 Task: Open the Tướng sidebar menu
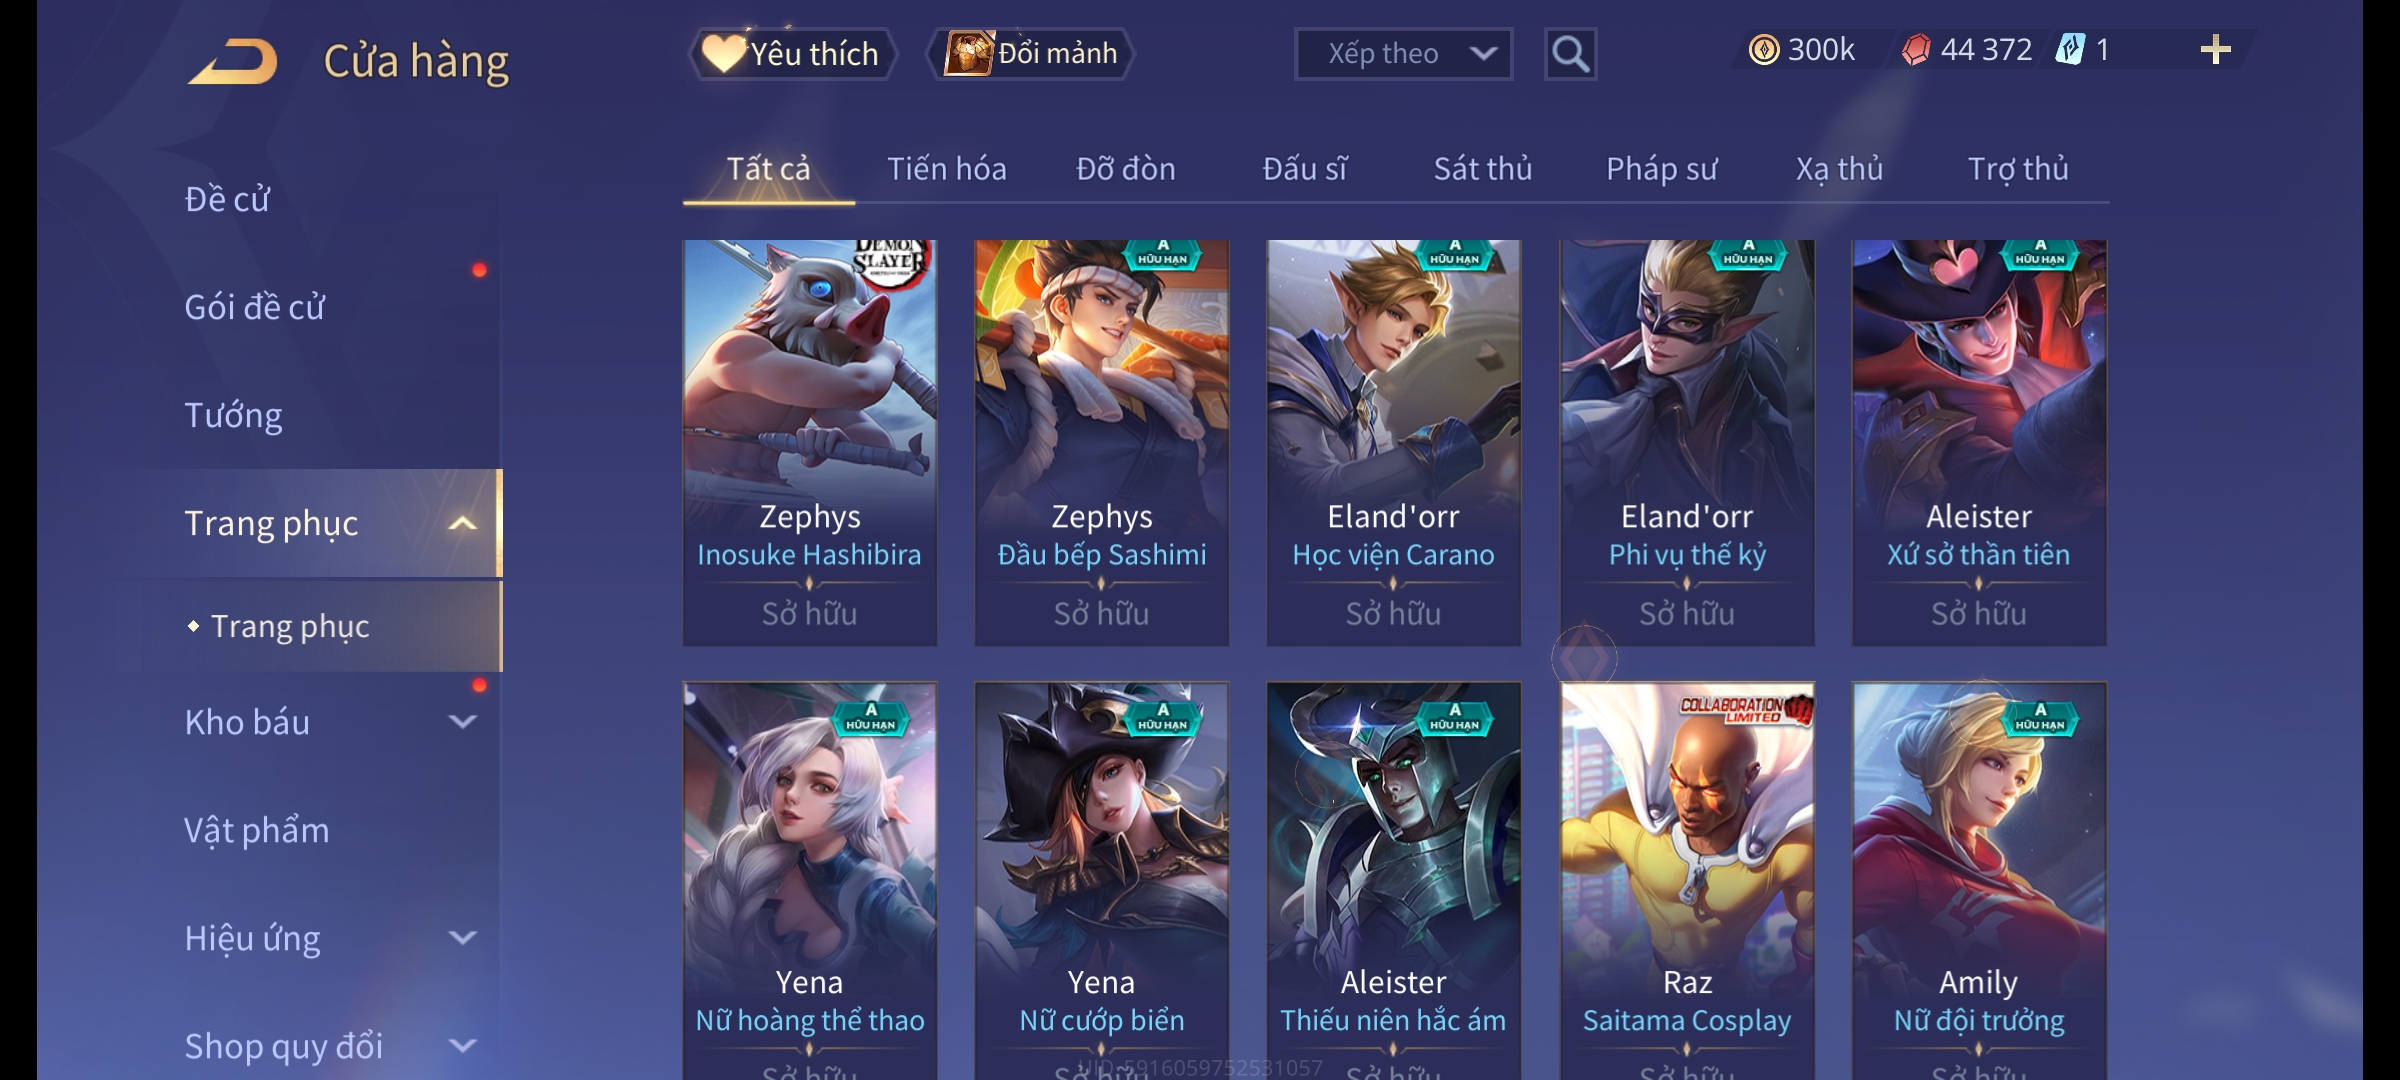(x=234, y=415)
